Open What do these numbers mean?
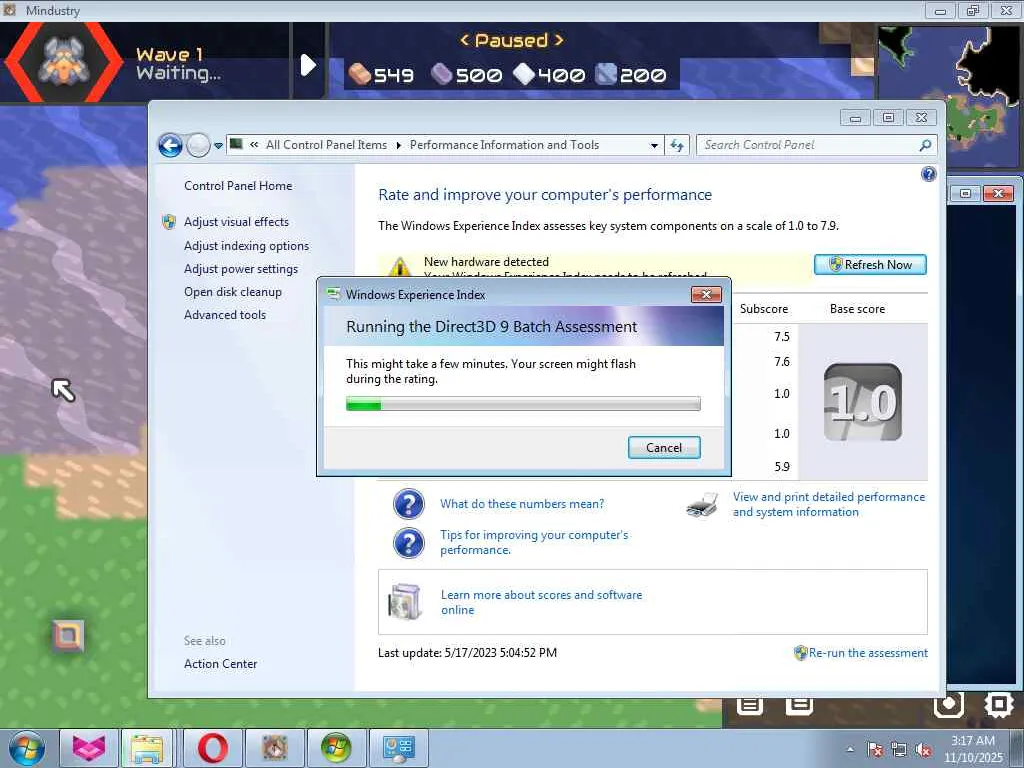Screen dimensions: 1024x768 pos(522,504)
